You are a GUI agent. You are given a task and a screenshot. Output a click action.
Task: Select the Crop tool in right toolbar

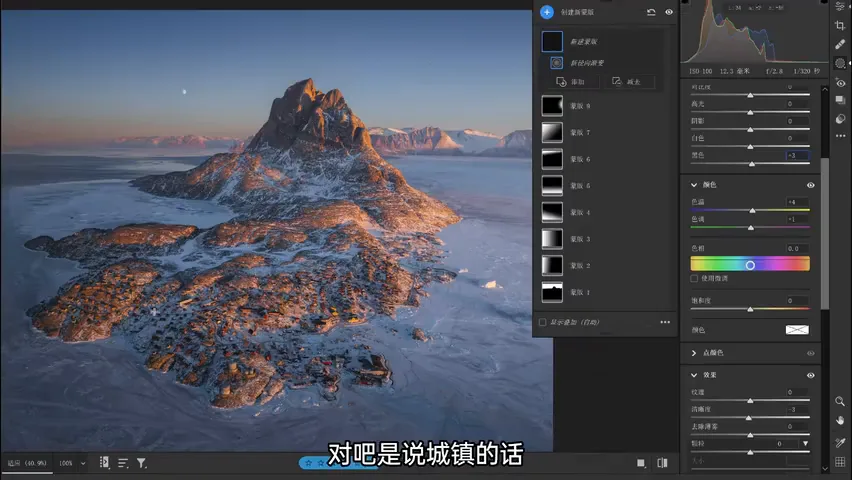pos(840,26)
